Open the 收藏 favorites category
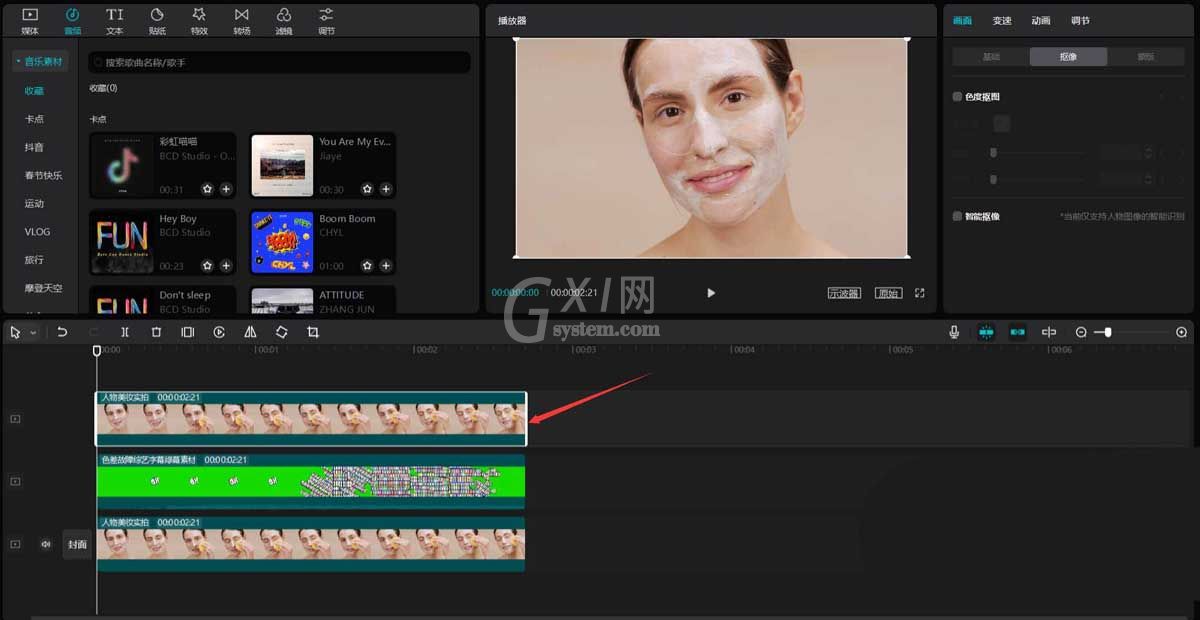Screen dimensions: 1200x620 [34, 91]
